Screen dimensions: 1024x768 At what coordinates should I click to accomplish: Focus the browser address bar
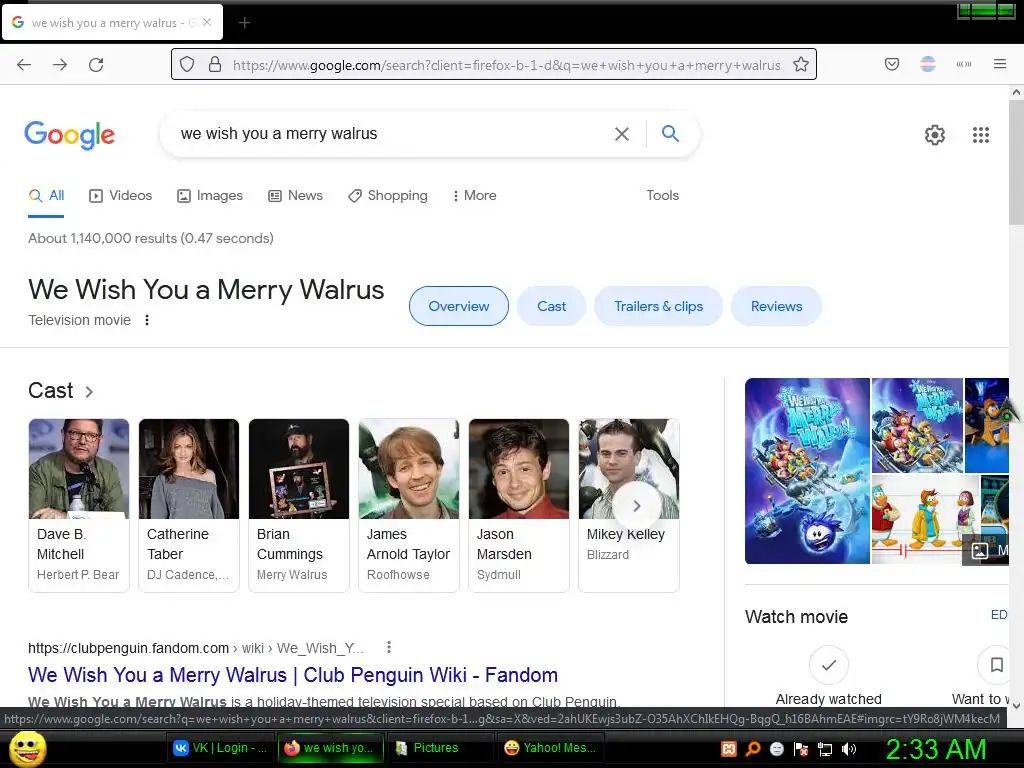click(x=506, y=65)
